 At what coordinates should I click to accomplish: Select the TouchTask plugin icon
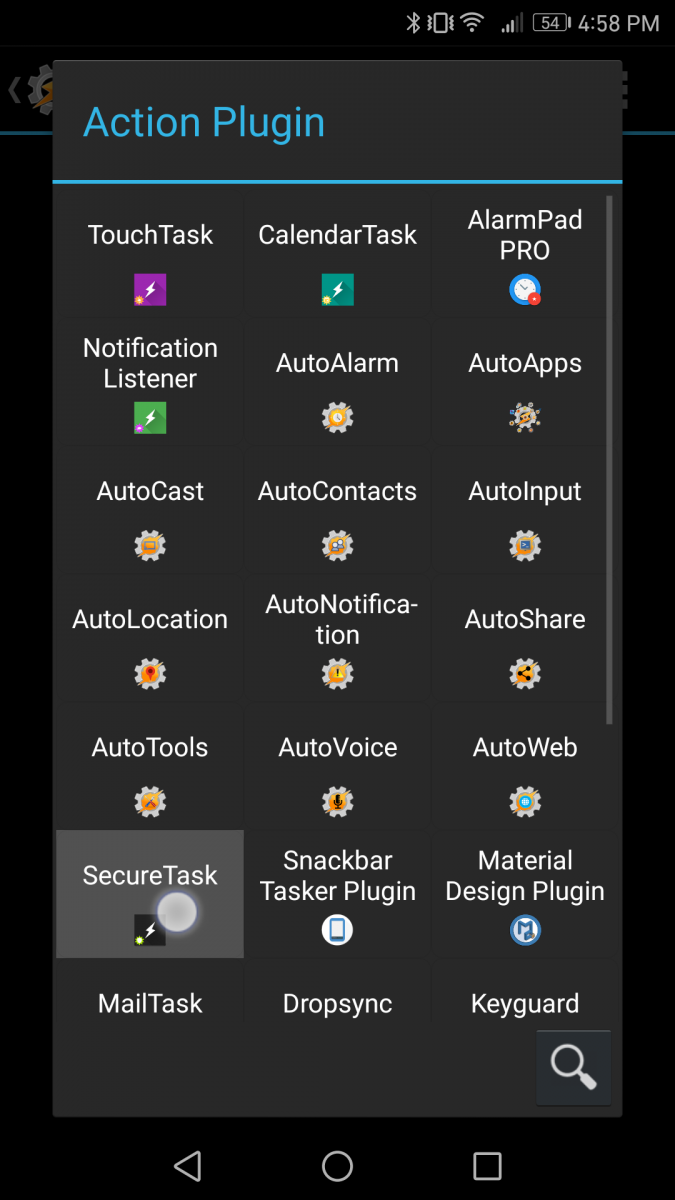point(149,289)
